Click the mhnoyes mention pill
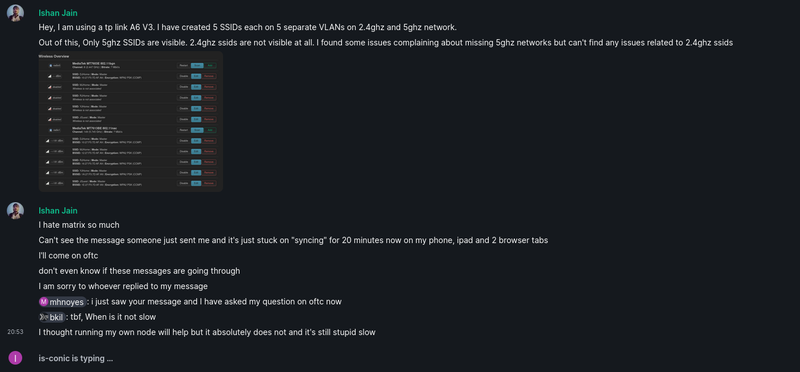Screen dimensions: 800x372 [x=62, y=302]
